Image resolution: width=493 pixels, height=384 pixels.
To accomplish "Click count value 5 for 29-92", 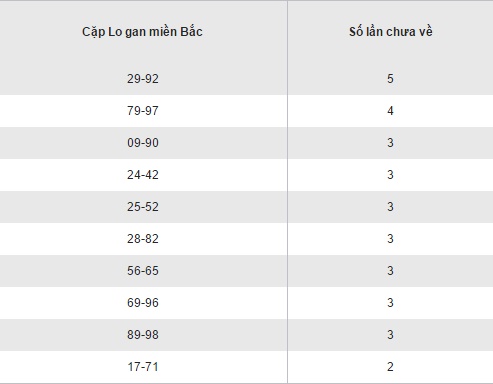I will click(x=390, y=79).
